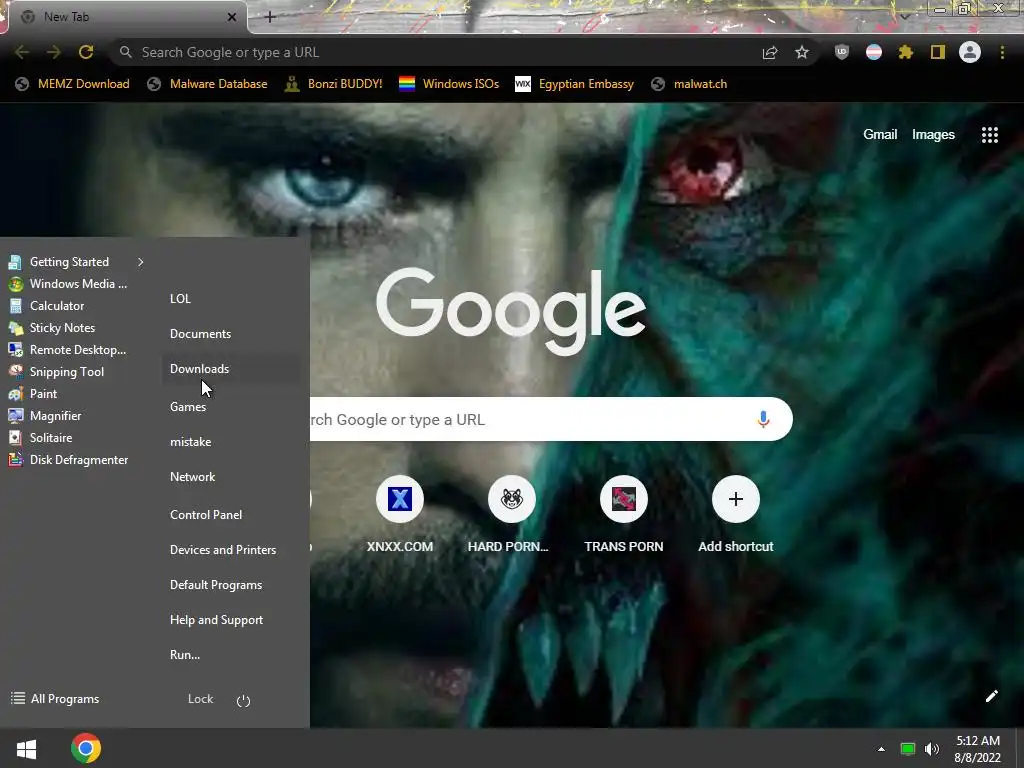Click the Google search box on page
The width and height of the screenshot is (1024, 768).
click(551, 419)
